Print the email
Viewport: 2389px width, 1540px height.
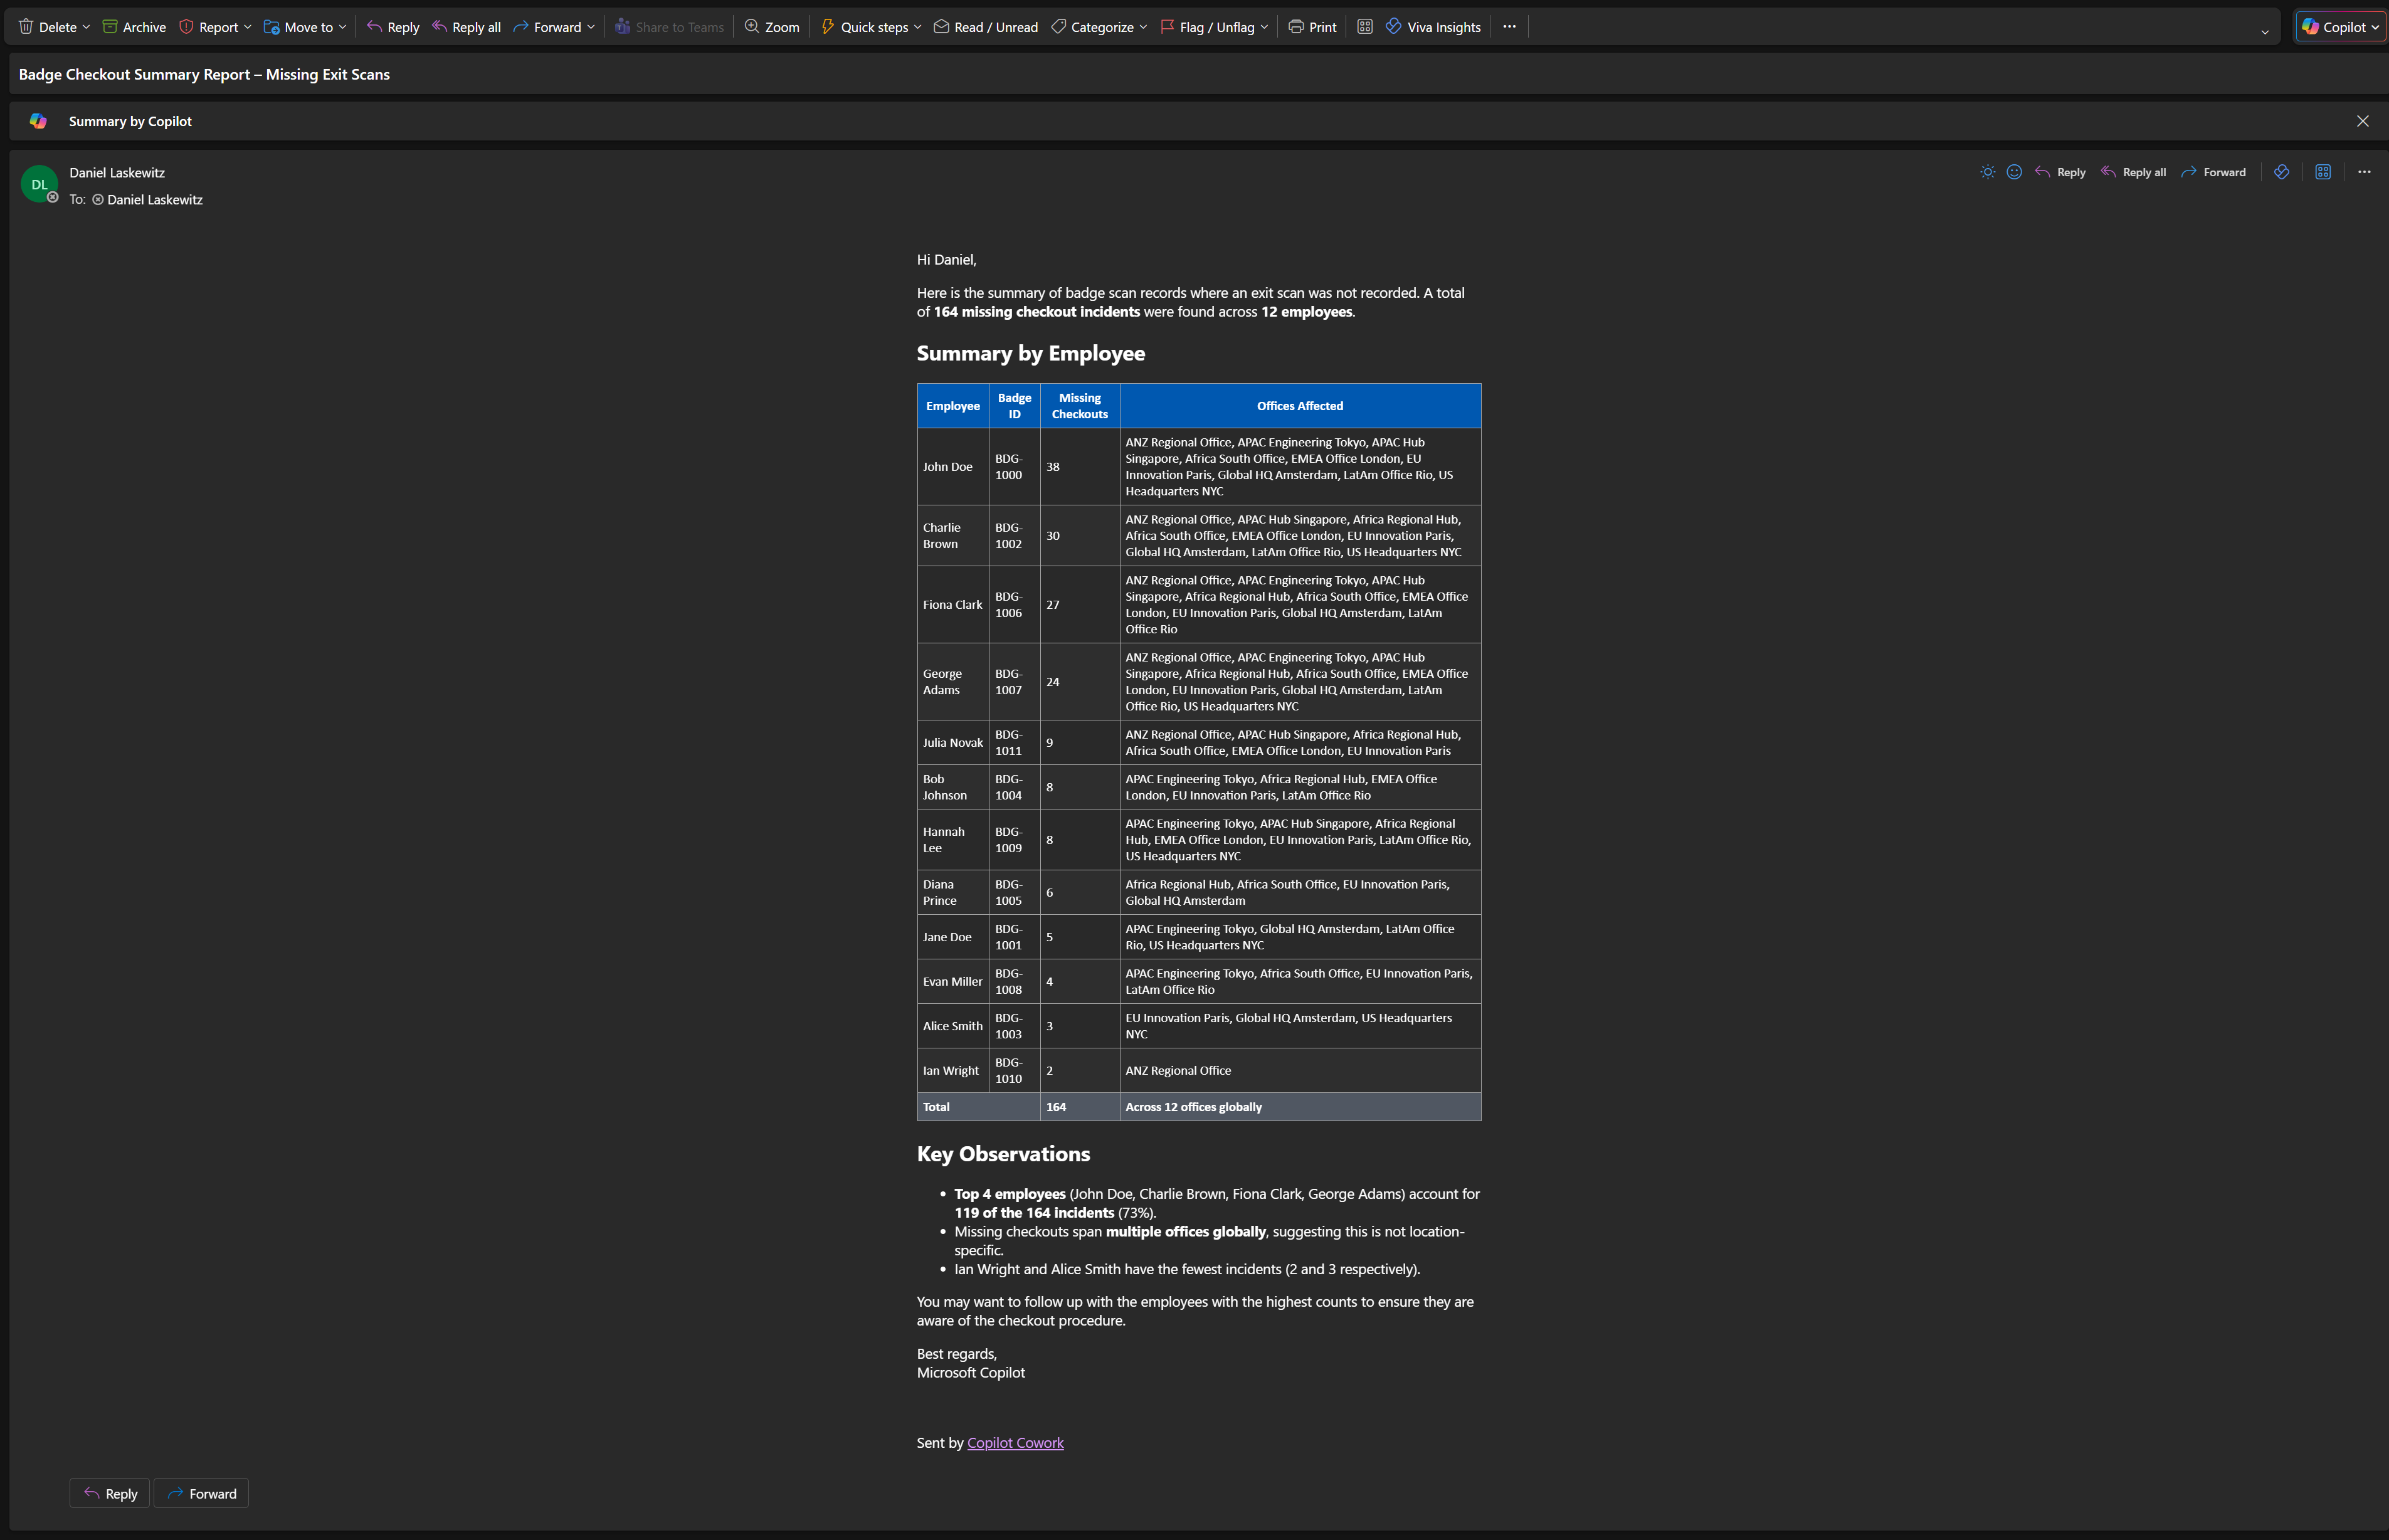pyautogui.click(x=1312, y=26)
